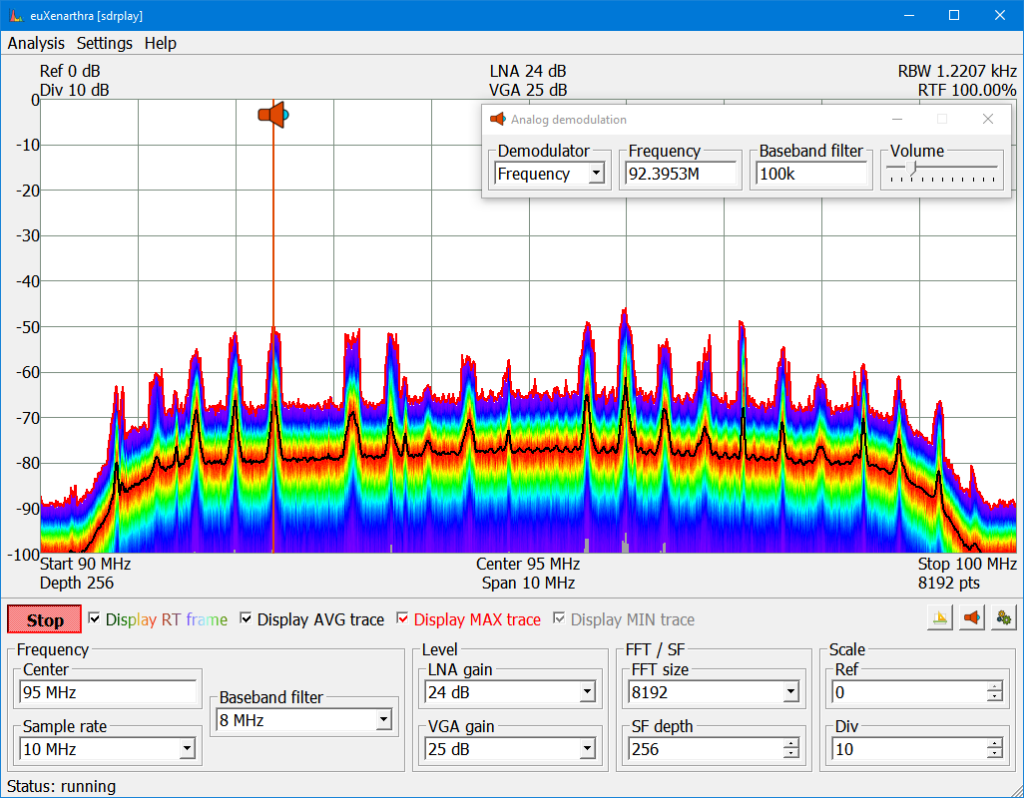Image resolution: width=1024 pixels, height=798 pixels.
Task: Open the colored gears settings button
Action: point(1004,618)
